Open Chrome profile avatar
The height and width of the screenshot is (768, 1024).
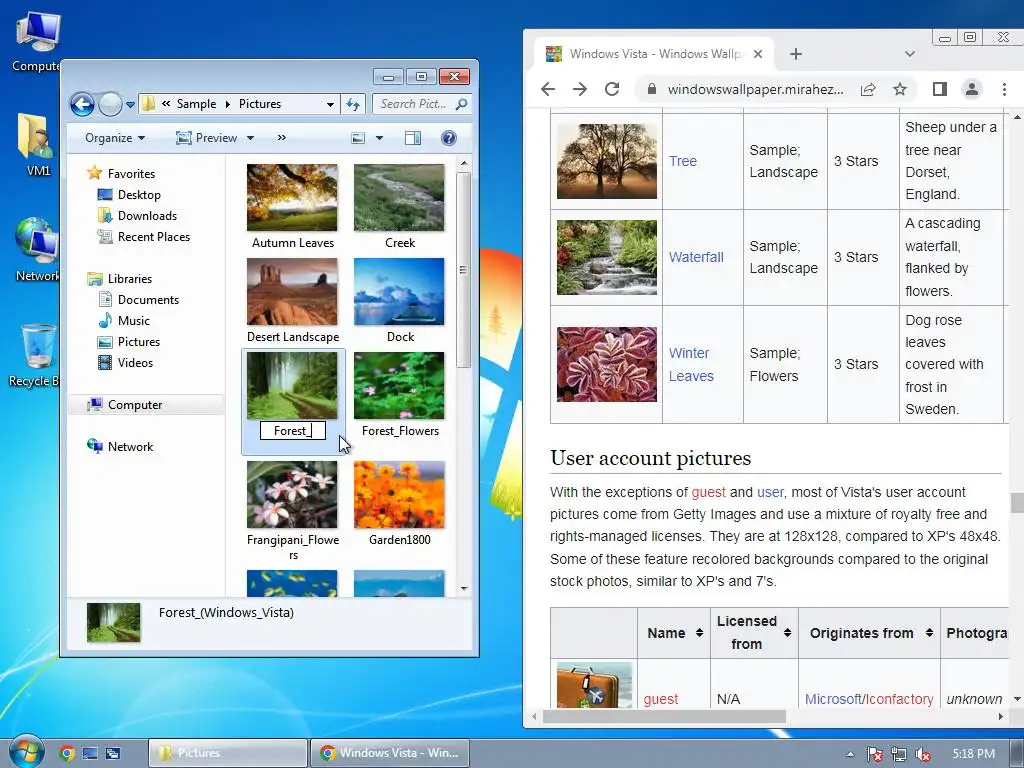[x=972, y=89]
